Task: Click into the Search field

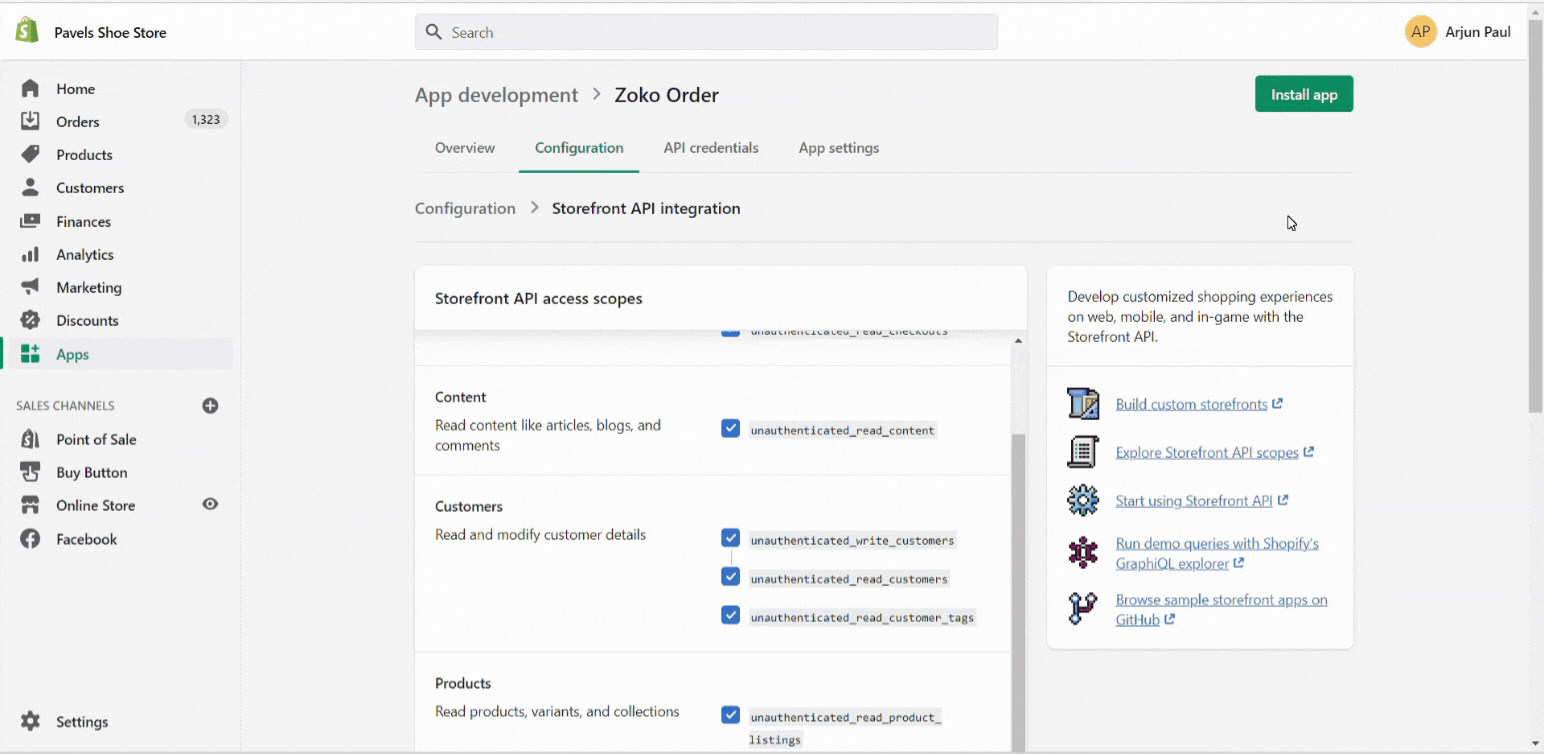Action: [706, 32]
